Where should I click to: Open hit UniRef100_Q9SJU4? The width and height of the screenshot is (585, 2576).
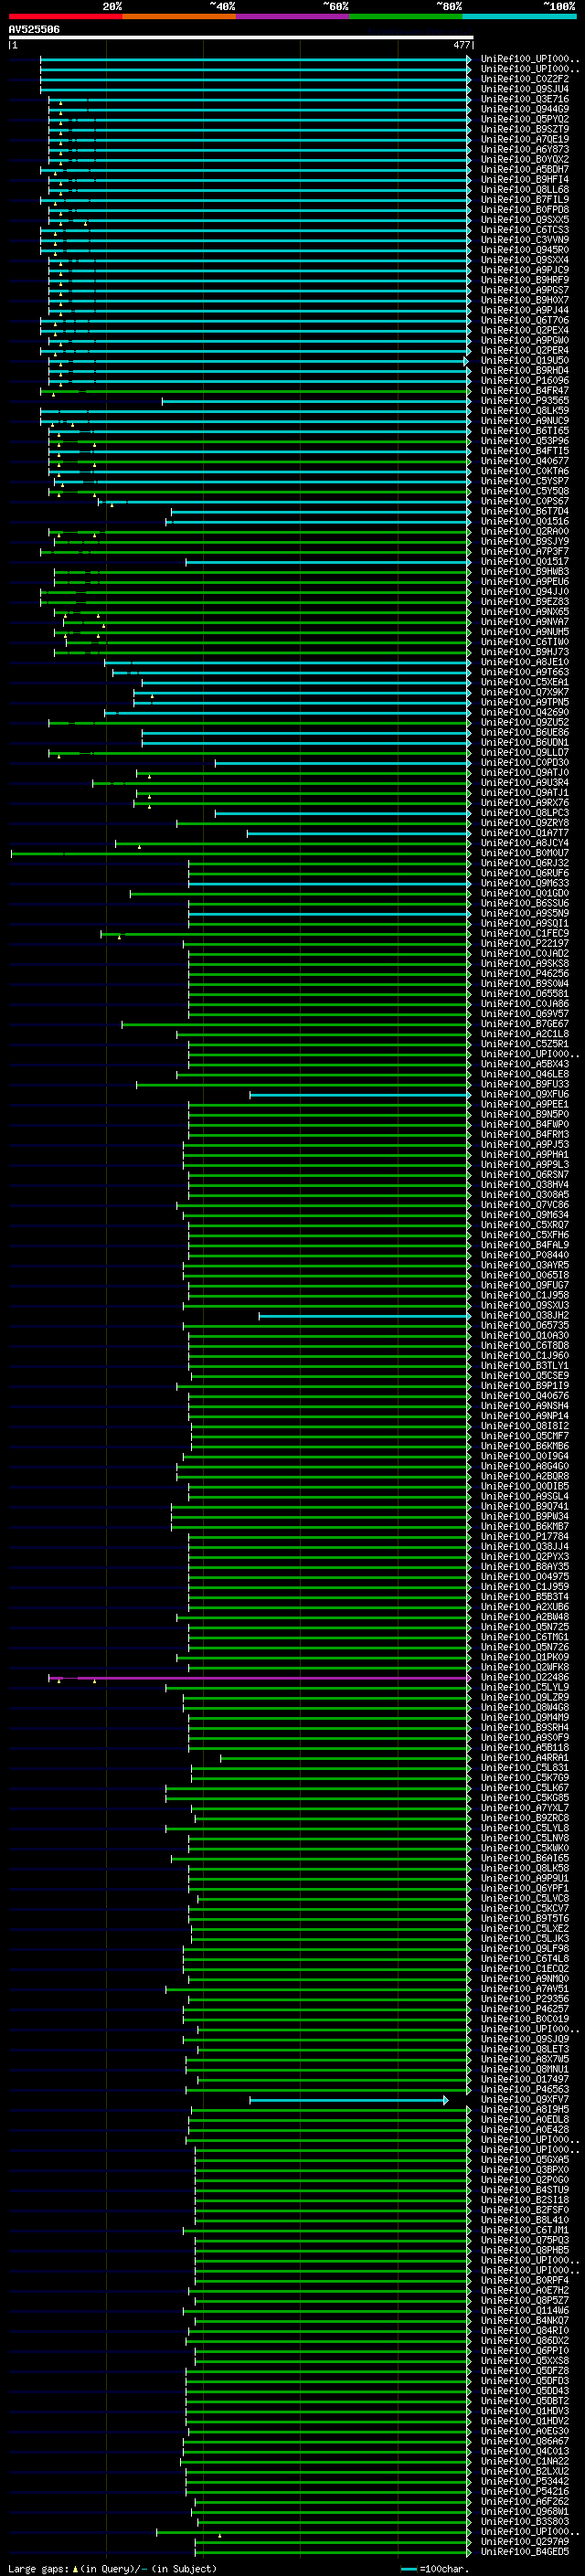525,89
